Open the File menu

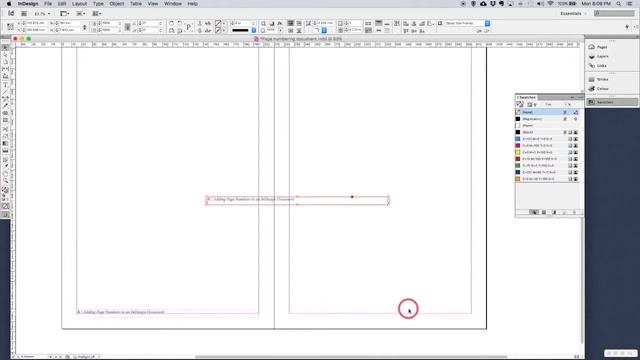pyautogui.click(x=48, y=4)
